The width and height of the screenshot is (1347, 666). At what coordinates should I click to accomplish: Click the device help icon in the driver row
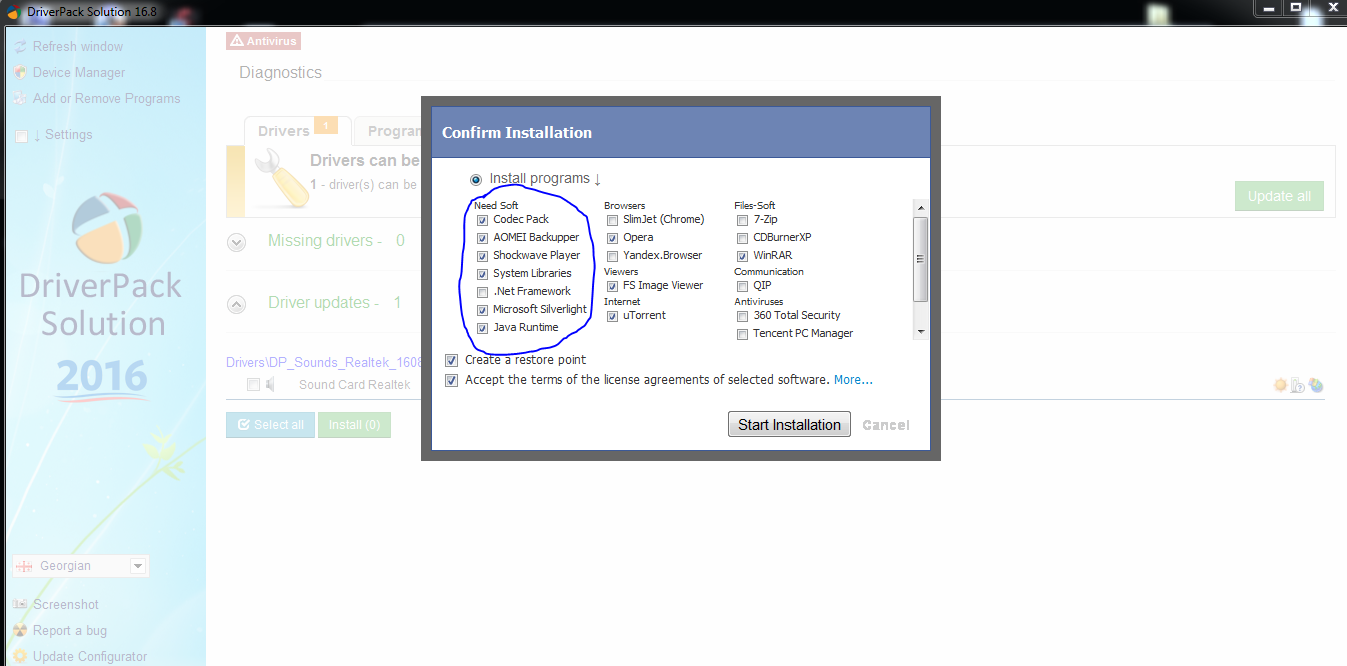1298,385
